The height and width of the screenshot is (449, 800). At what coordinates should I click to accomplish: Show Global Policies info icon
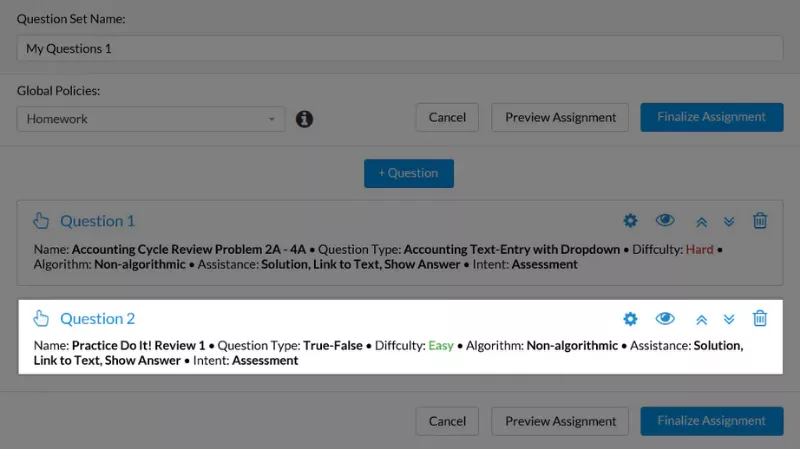tap(304, 119)
